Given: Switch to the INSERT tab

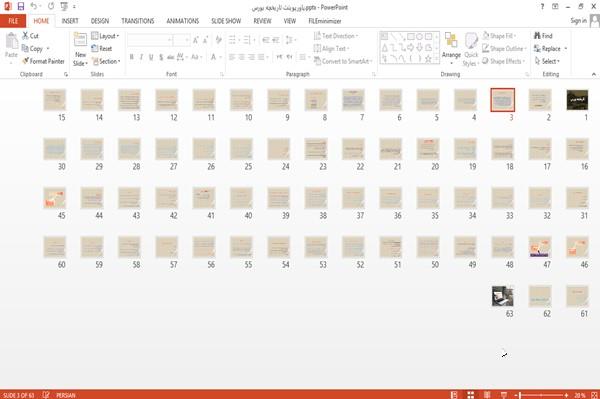Looking at the screenshot, I should coord(70,21).
